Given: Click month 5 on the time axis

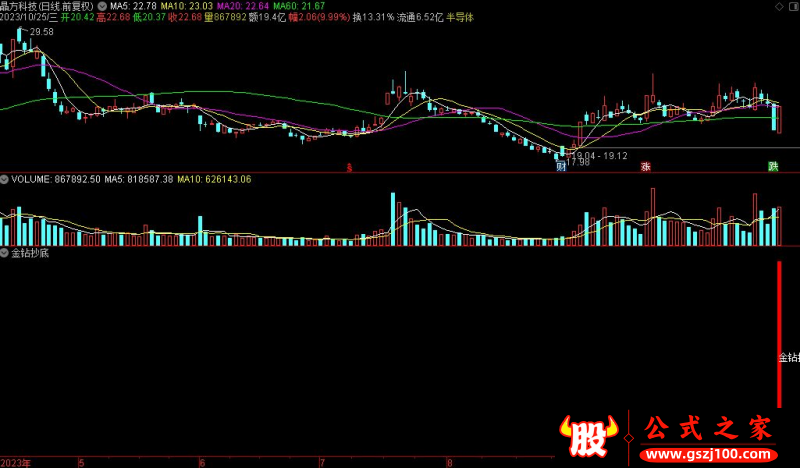Looking at the screenshot, I should tap(81, 463).
